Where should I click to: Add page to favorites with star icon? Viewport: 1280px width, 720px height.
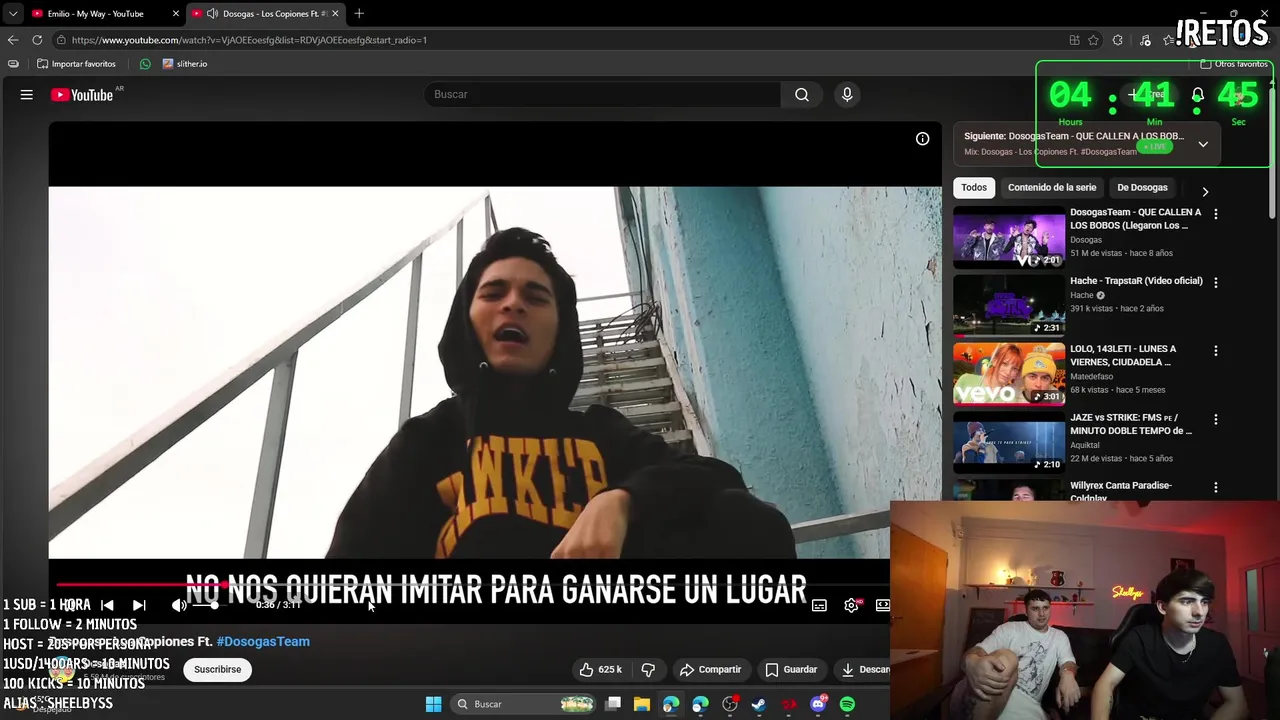coord(1094,40)
